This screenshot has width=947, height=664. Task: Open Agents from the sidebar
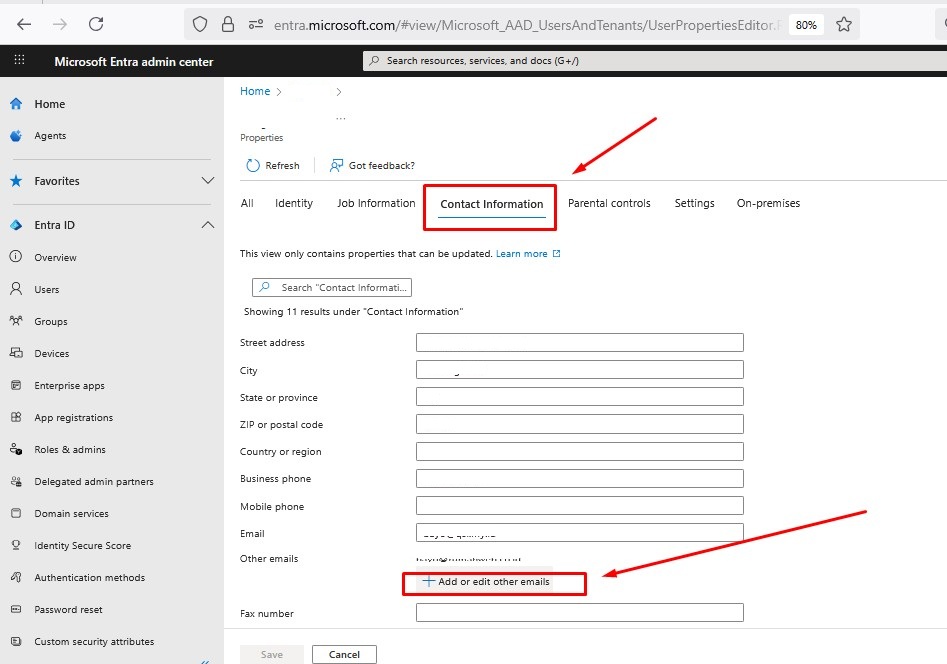click(50, 136)
